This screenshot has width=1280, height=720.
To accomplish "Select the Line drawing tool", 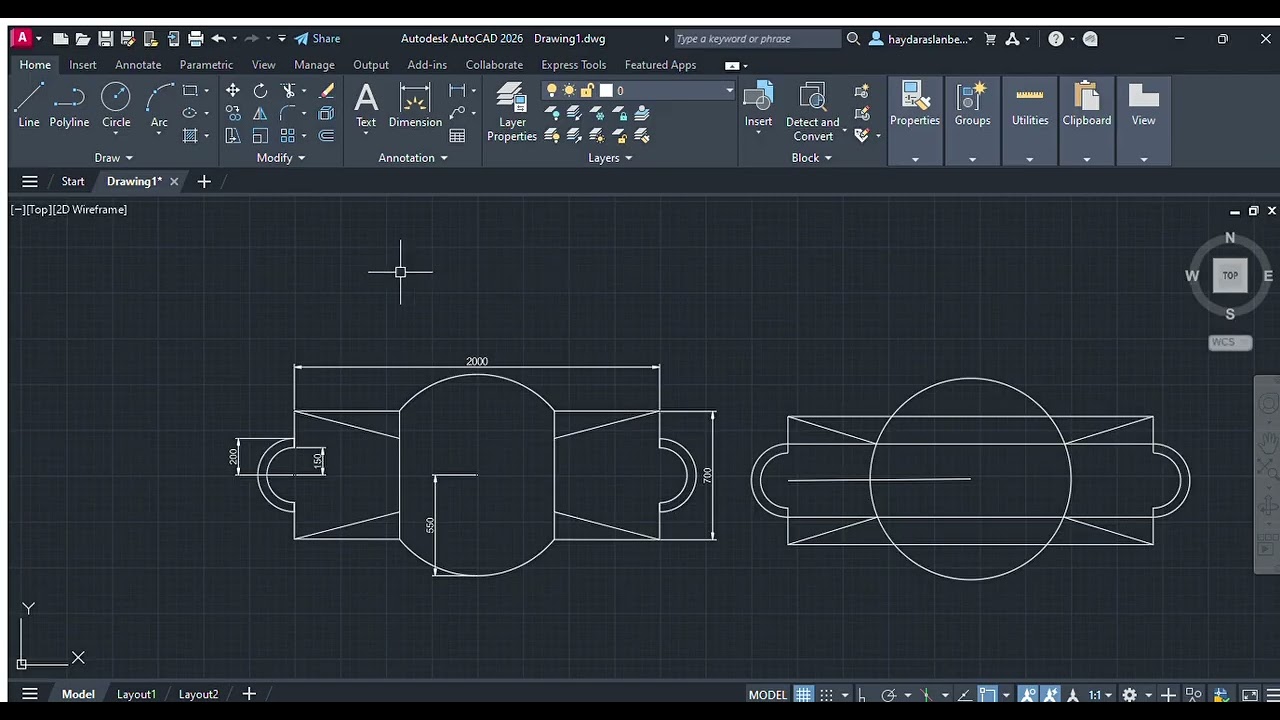I will pyautogui.click(x=29, y=106).
